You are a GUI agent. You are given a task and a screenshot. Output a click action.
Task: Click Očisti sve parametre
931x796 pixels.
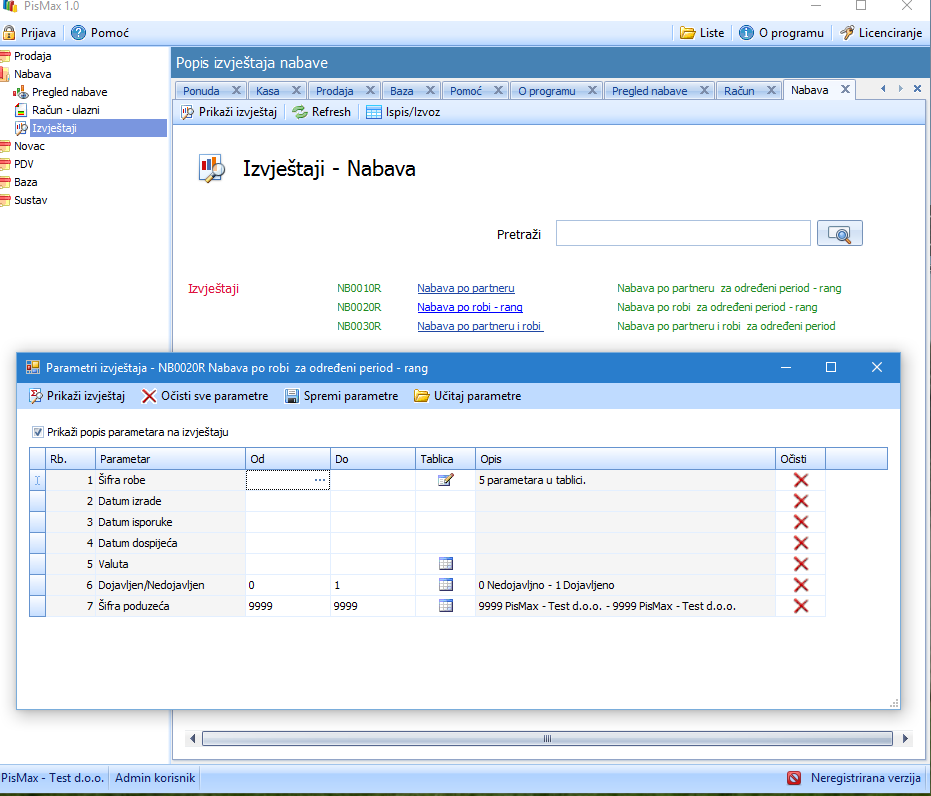[205, 396]
